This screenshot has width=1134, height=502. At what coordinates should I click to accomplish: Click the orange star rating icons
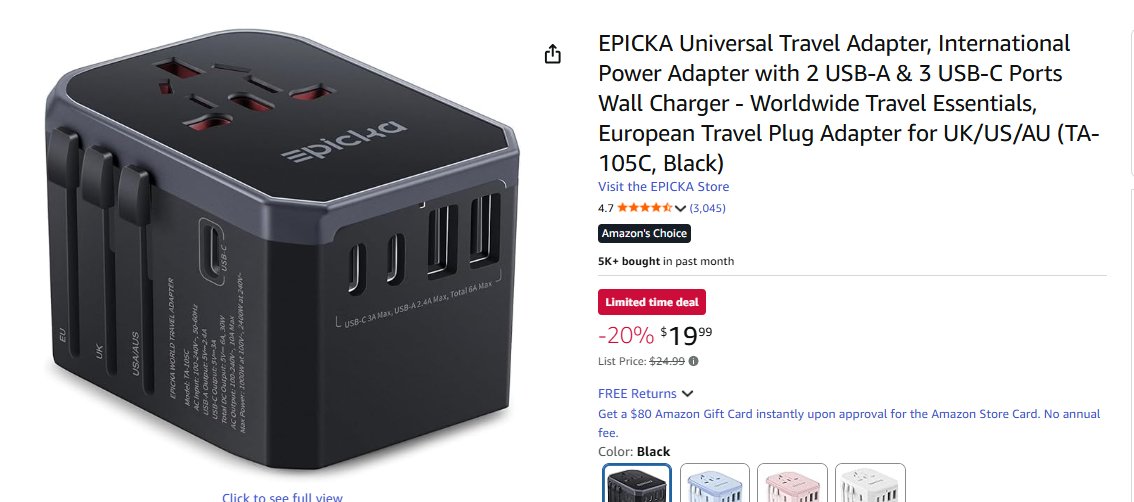click(x=644, y=208)
